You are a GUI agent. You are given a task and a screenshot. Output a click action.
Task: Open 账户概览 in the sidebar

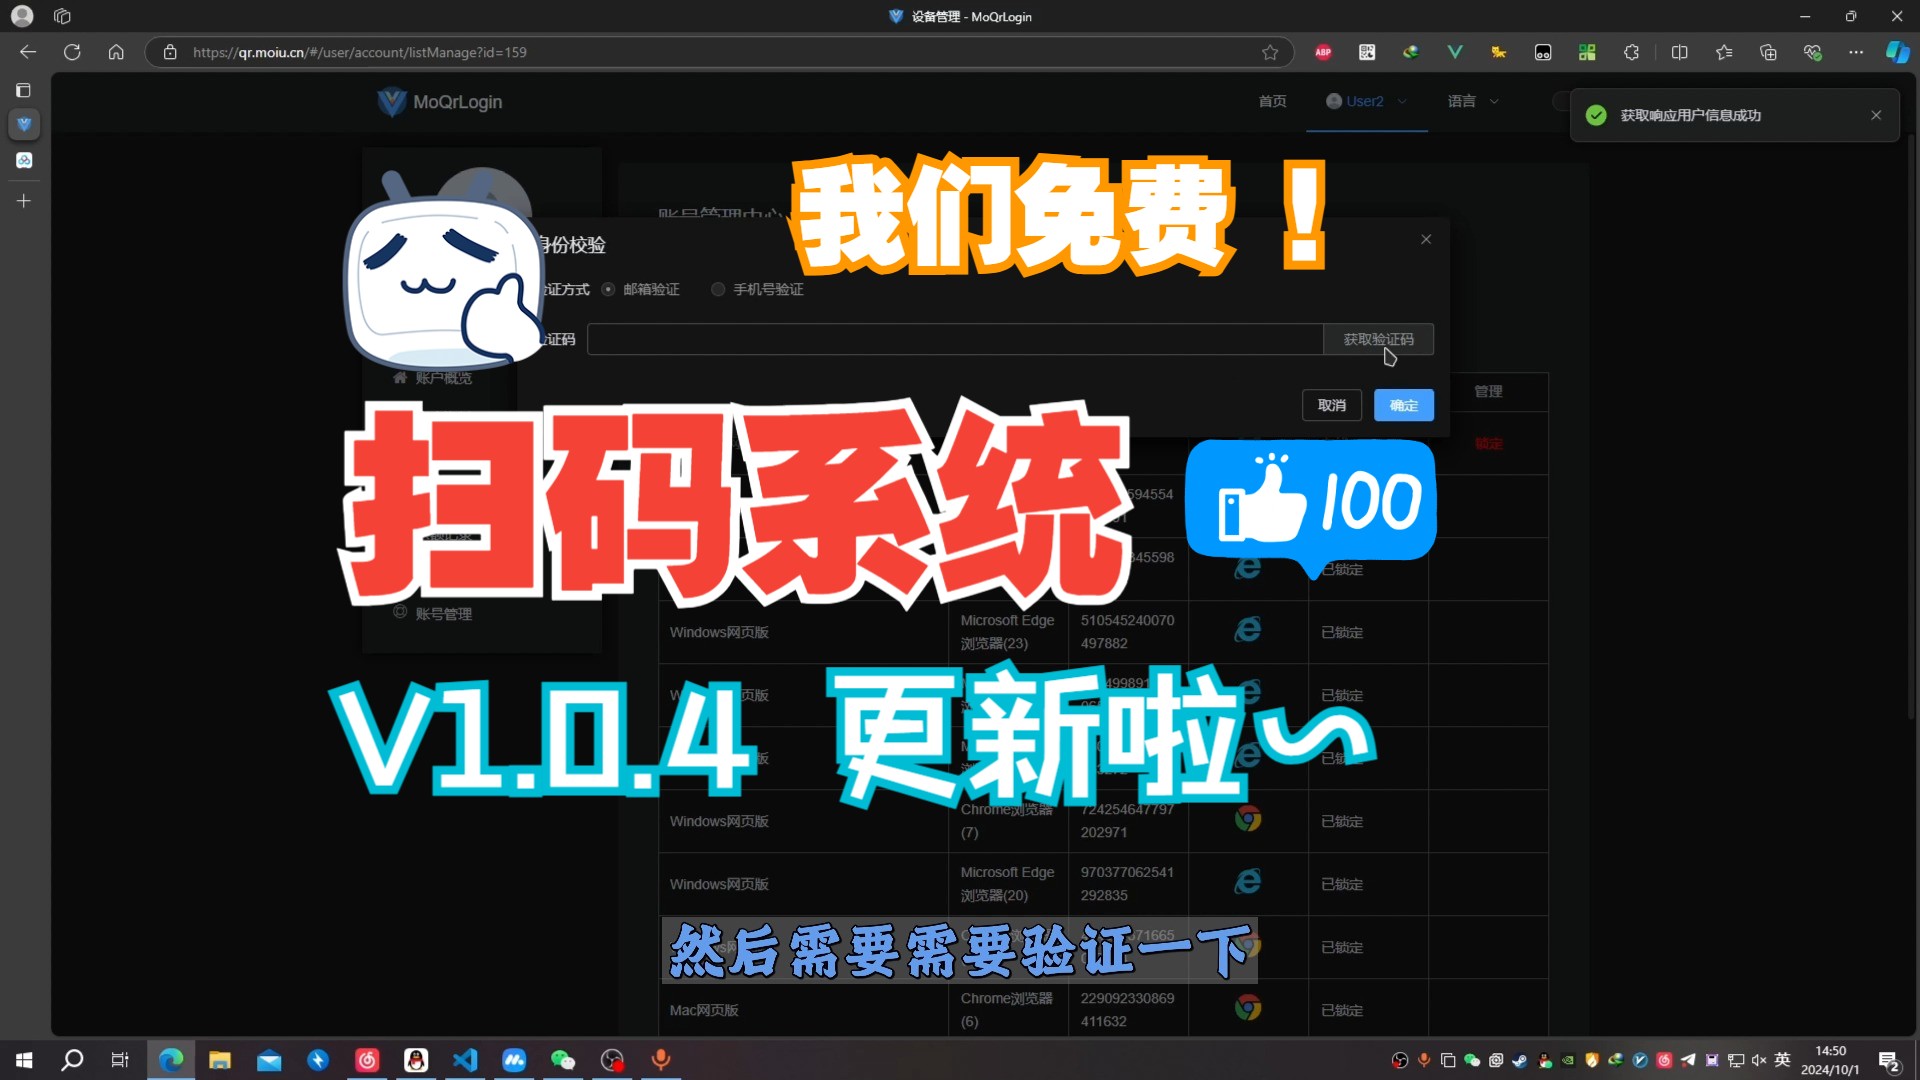pyautogui.click(x=433, y=377)
